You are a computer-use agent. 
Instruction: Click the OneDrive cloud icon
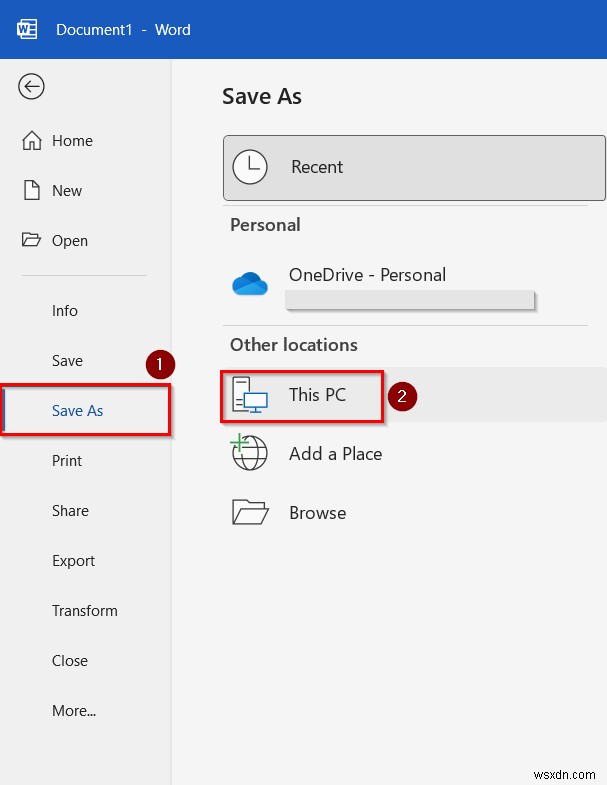click(x=250, y=283)
